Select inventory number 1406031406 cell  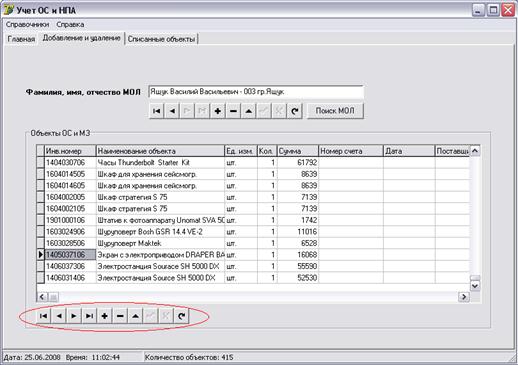(x=70, y=278)
